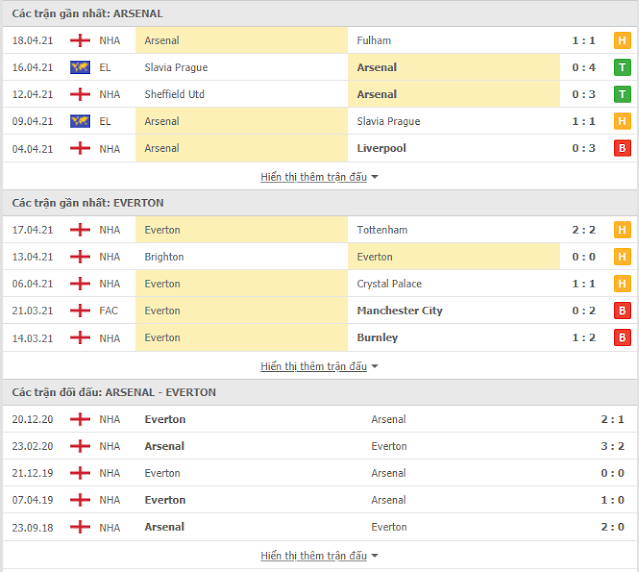639x572 pixels.
Task: Expand more Everton recent matches list
Action: 319,366
